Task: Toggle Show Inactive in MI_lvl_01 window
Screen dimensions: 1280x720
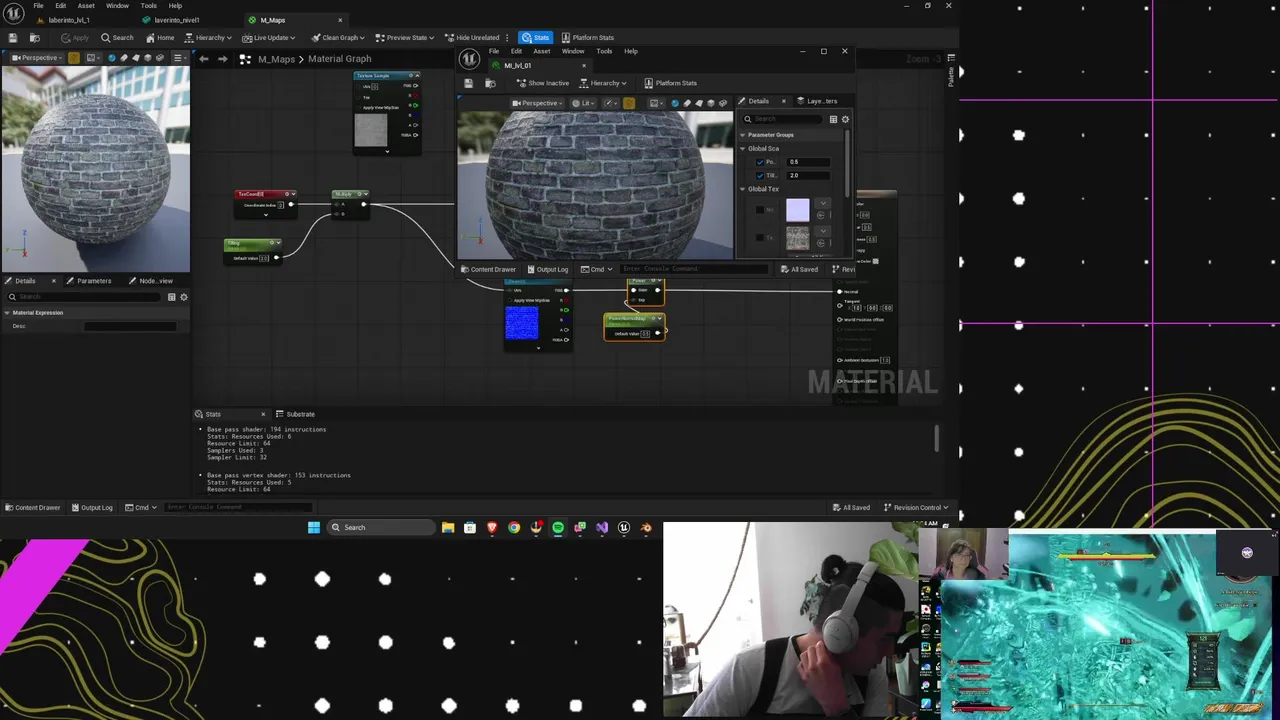Action: click(x=542, y=83)
